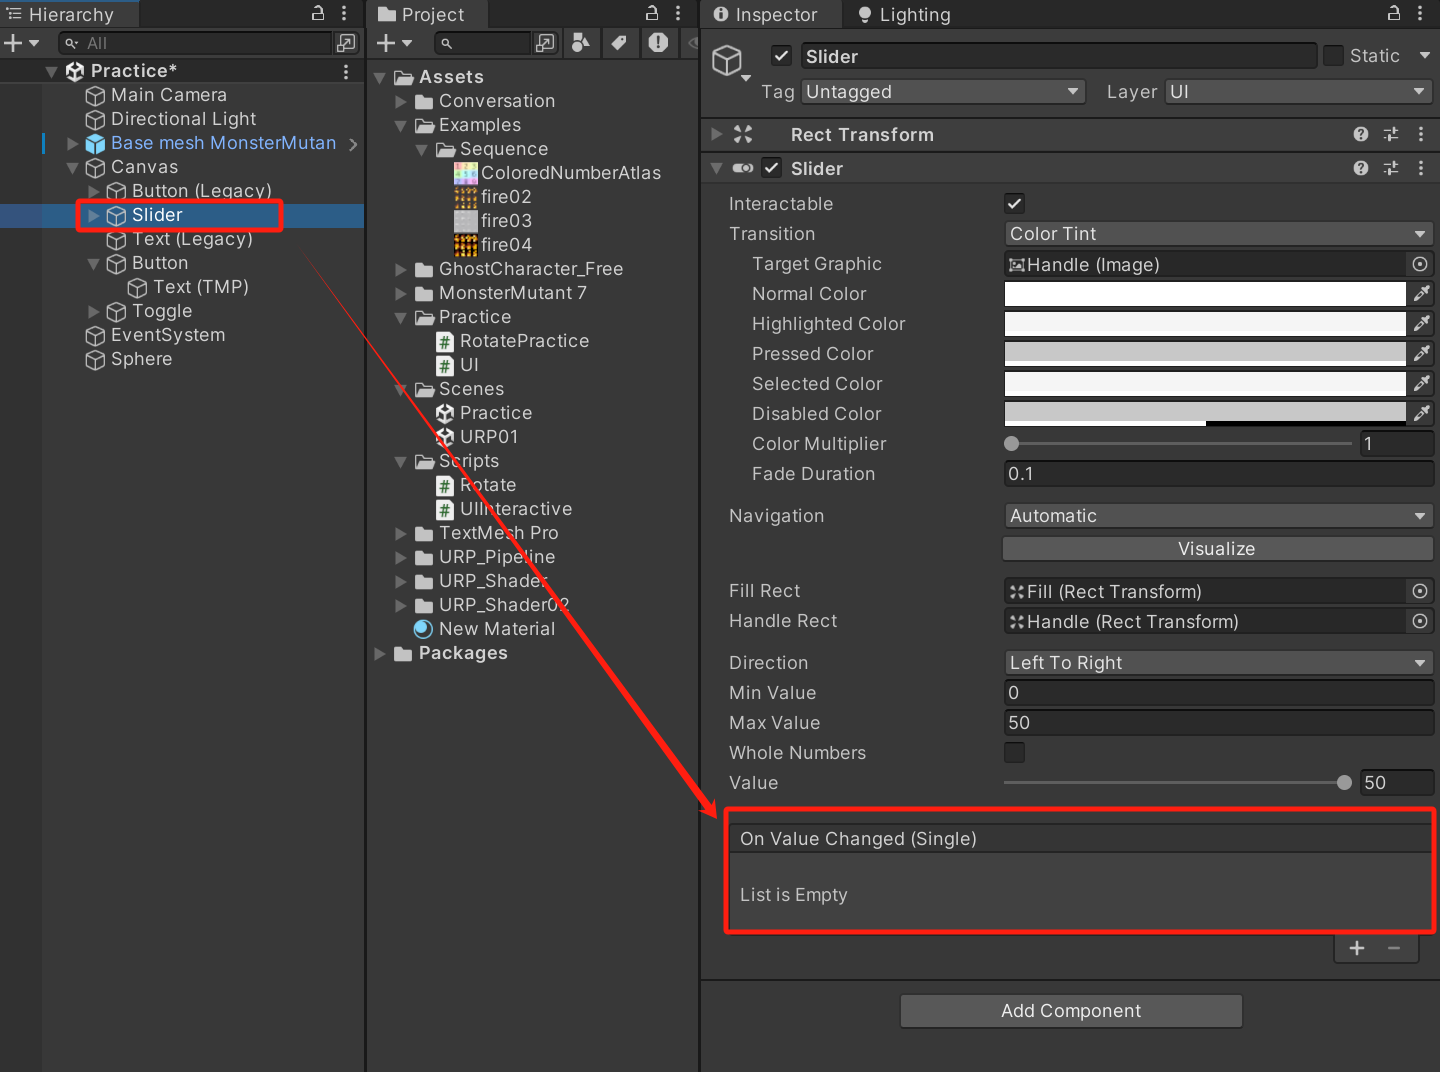The width and height of the screenshot is (1440, 1072).
Task: Click the Hierarchy search field
Action: (x=195, y=43)
